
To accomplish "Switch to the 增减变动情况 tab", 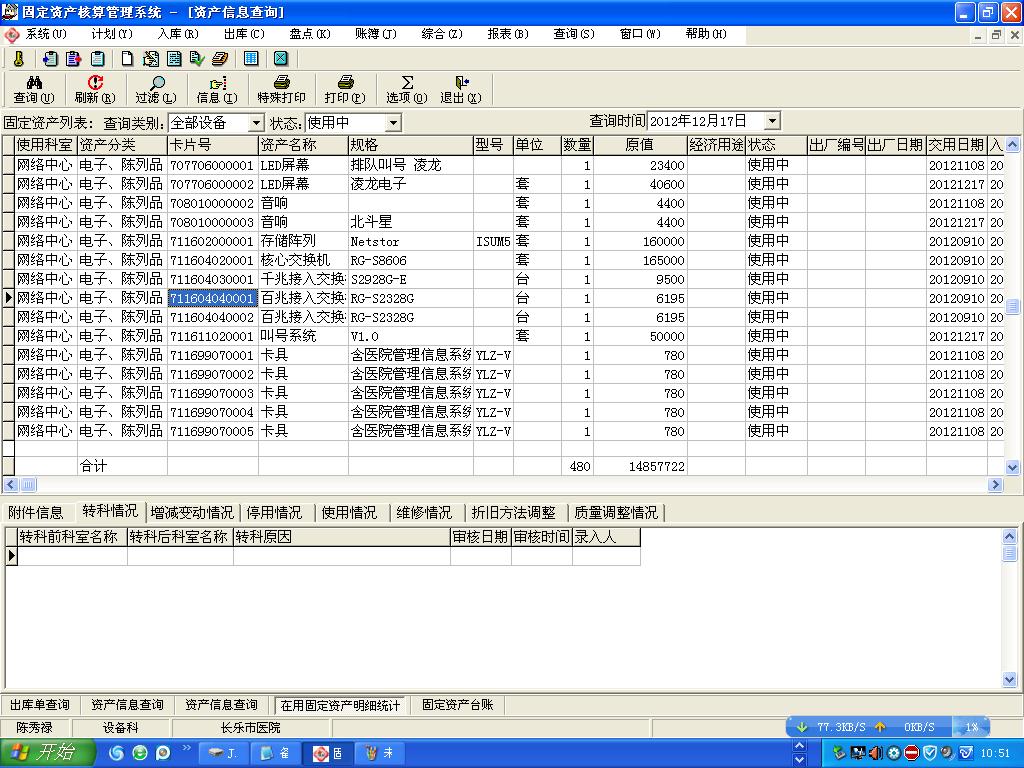I will coord(192,513).
